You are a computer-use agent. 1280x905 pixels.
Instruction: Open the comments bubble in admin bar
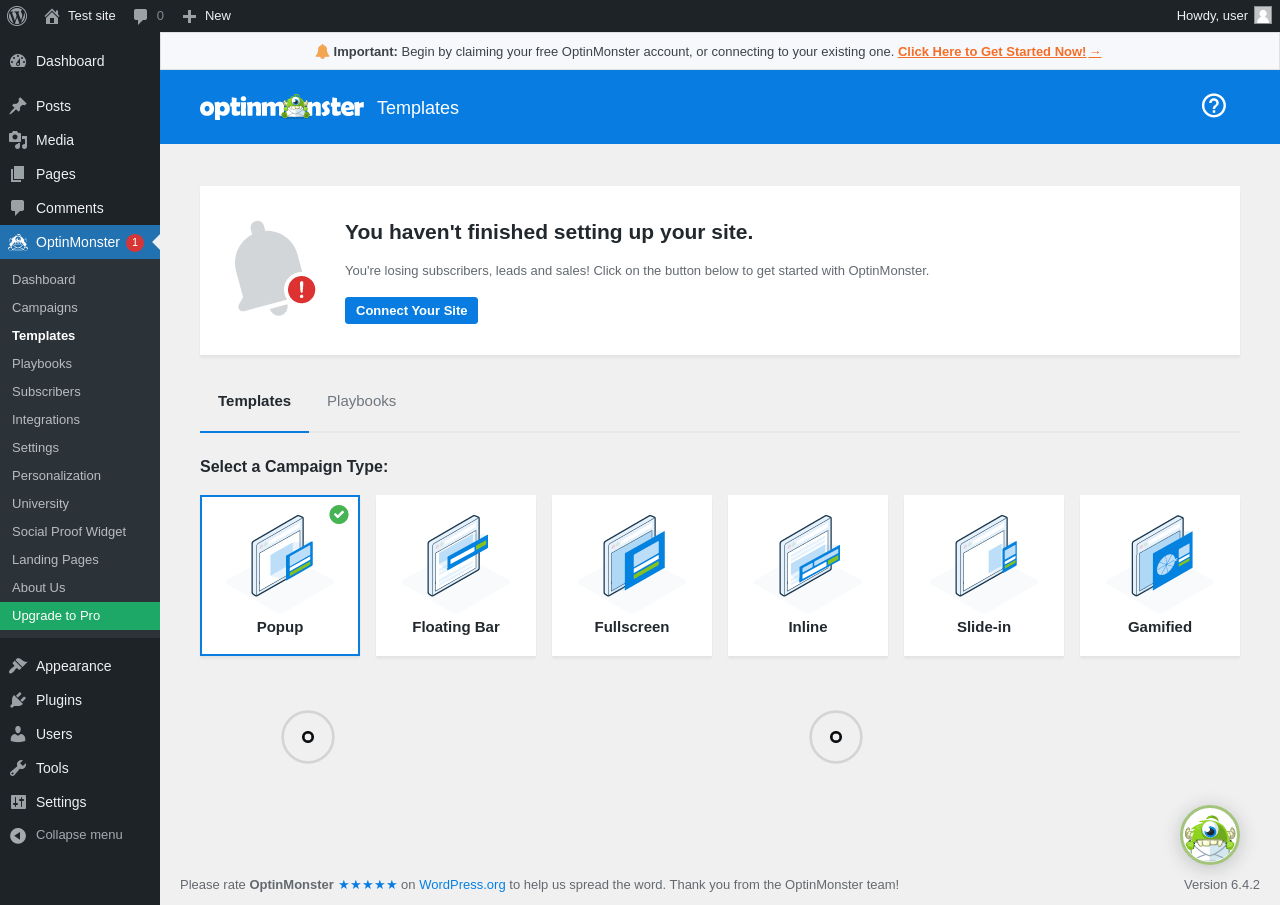[x=148, y=16]
